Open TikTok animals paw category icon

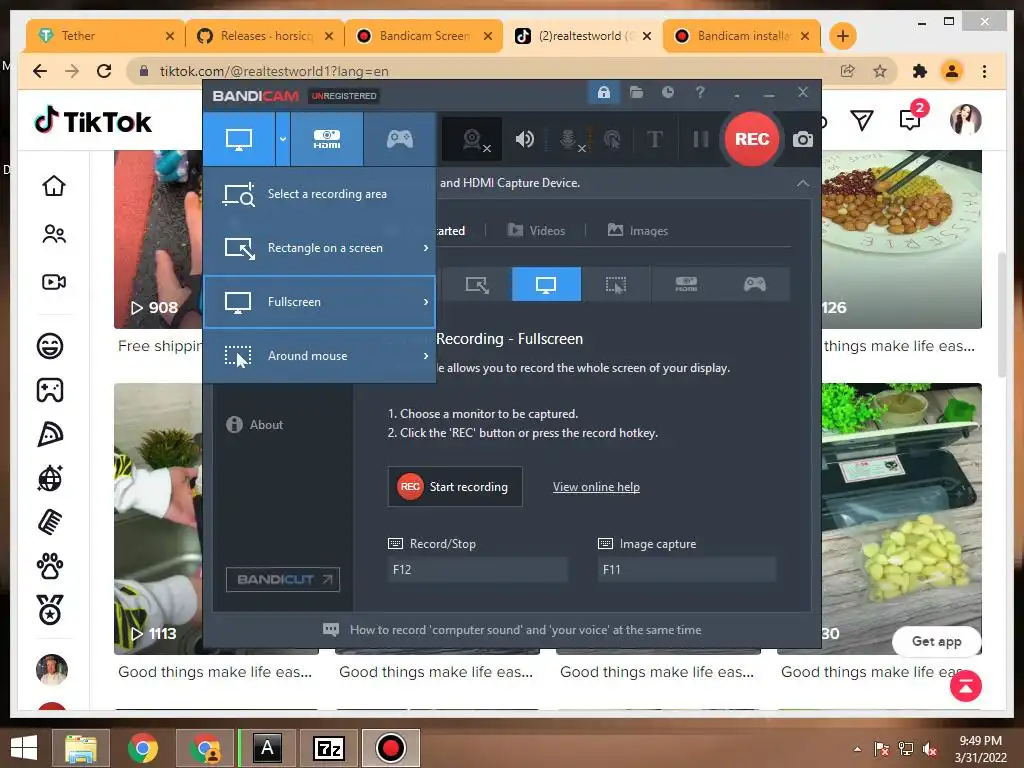(x=50, y=566)
